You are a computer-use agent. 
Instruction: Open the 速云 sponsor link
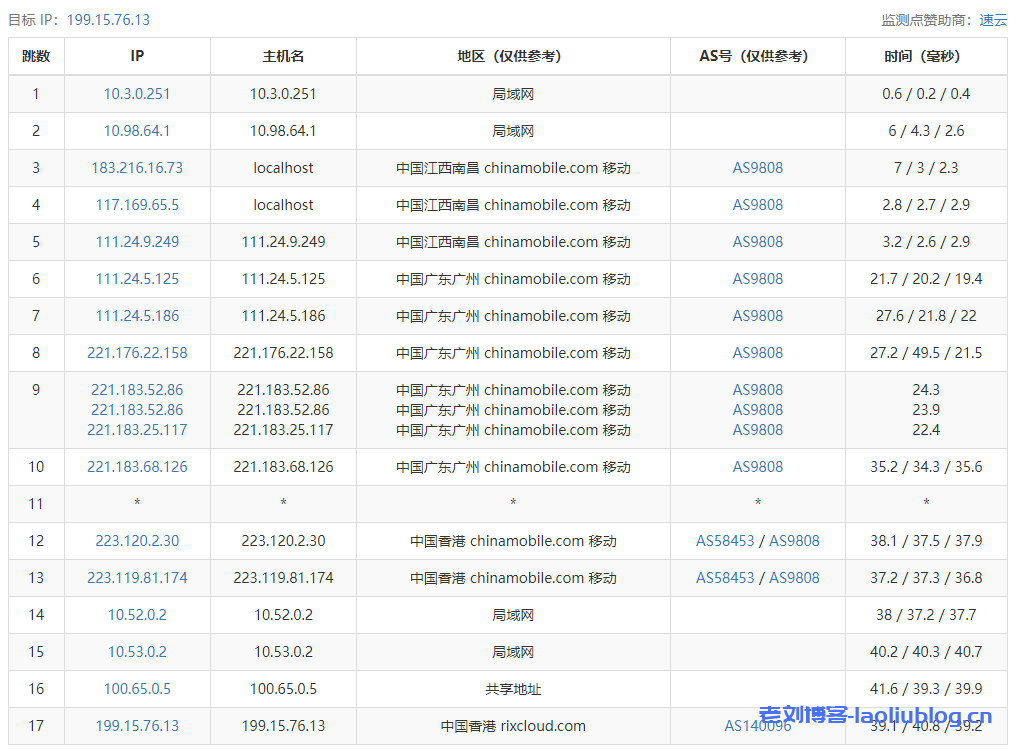click(993, 20)
